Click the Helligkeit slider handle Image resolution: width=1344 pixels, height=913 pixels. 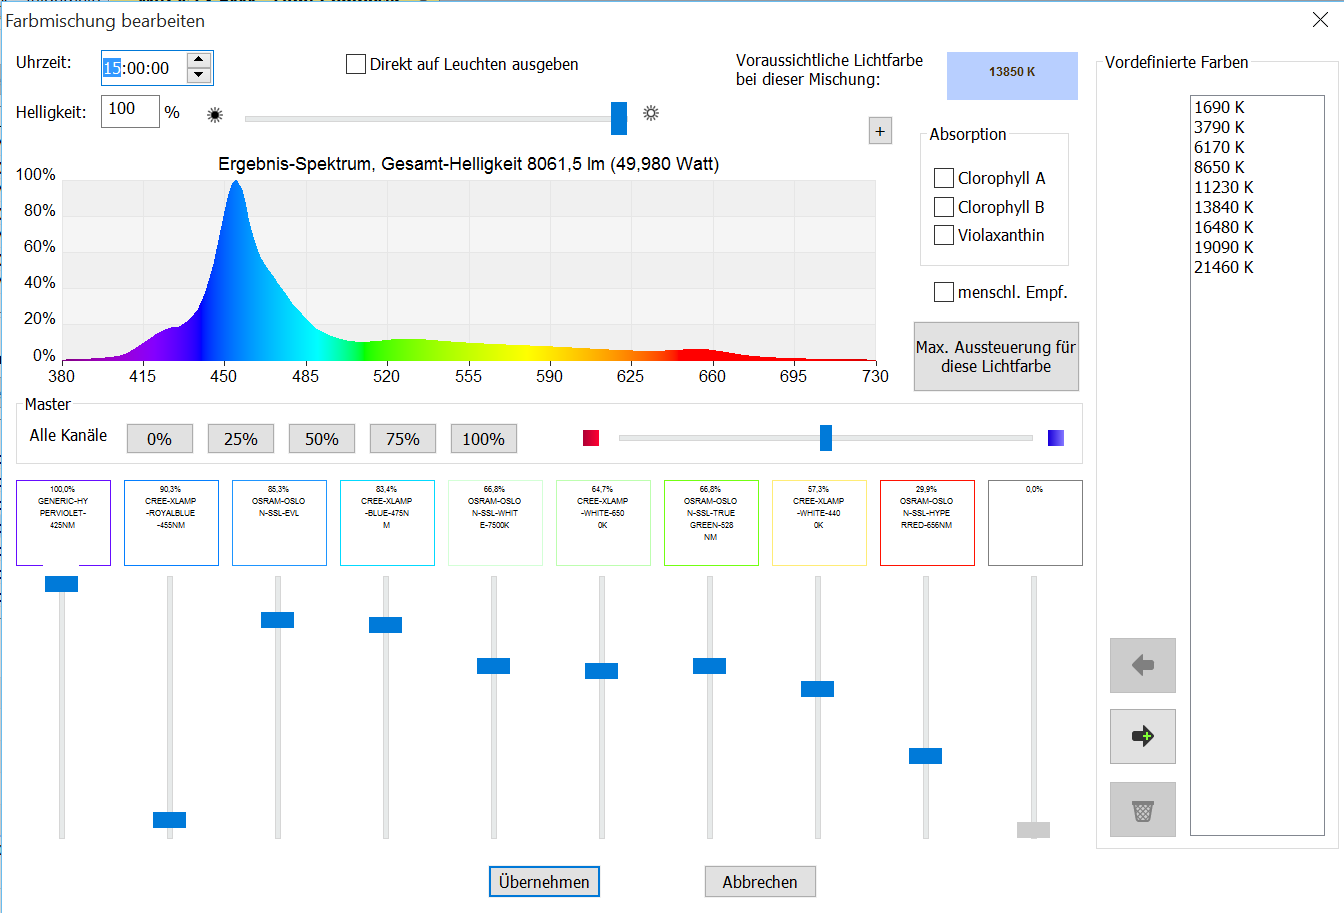(619, 118)
